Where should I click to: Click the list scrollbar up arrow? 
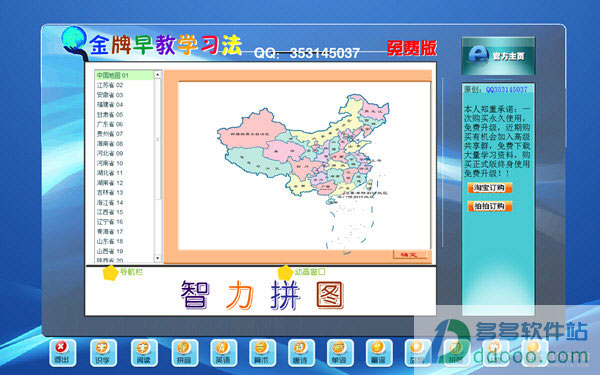[158, 75]
